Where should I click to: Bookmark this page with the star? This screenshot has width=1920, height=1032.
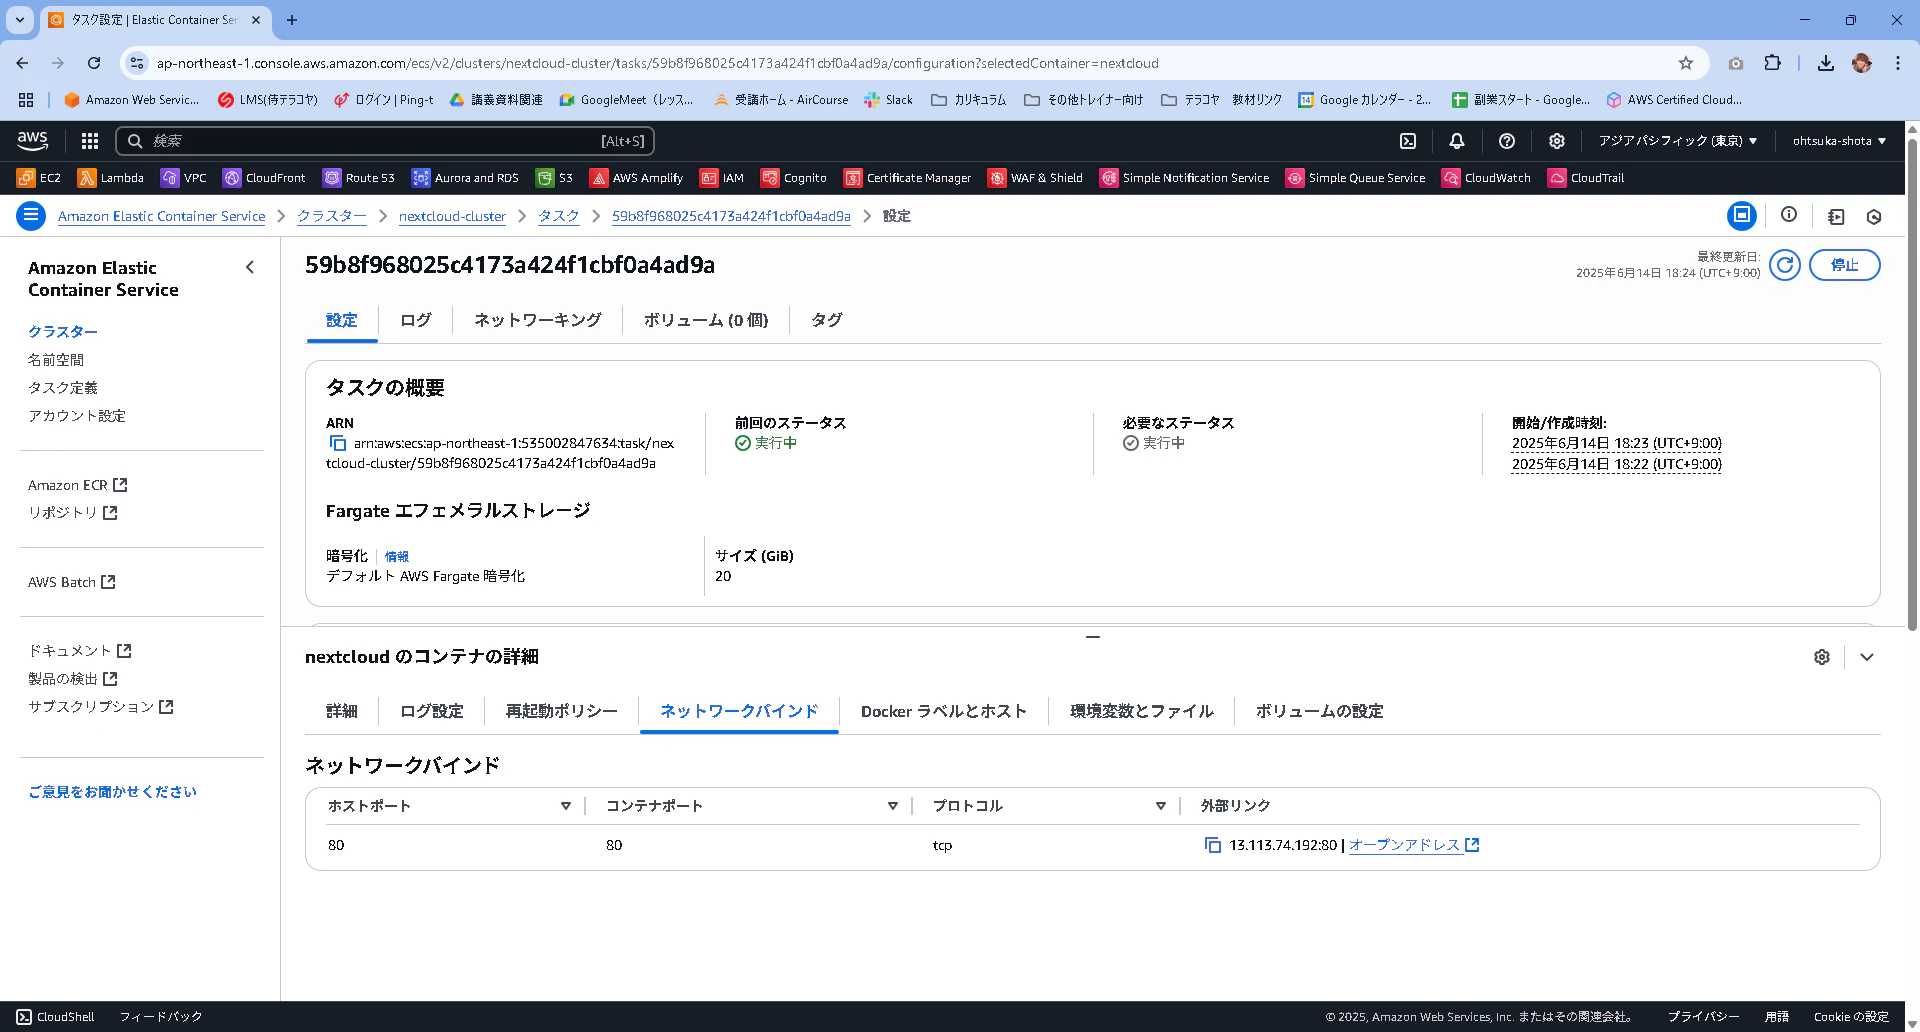tap(1686, 63)
